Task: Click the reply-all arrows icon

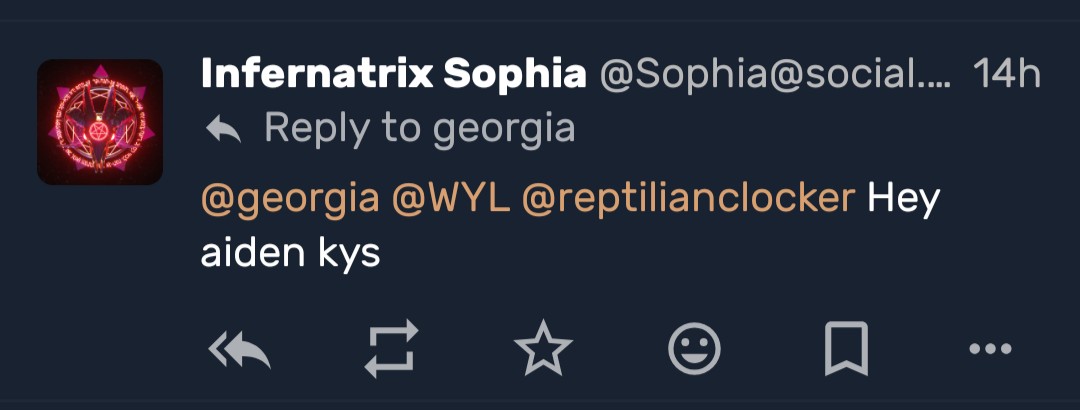Action: [x=240, y=349]
